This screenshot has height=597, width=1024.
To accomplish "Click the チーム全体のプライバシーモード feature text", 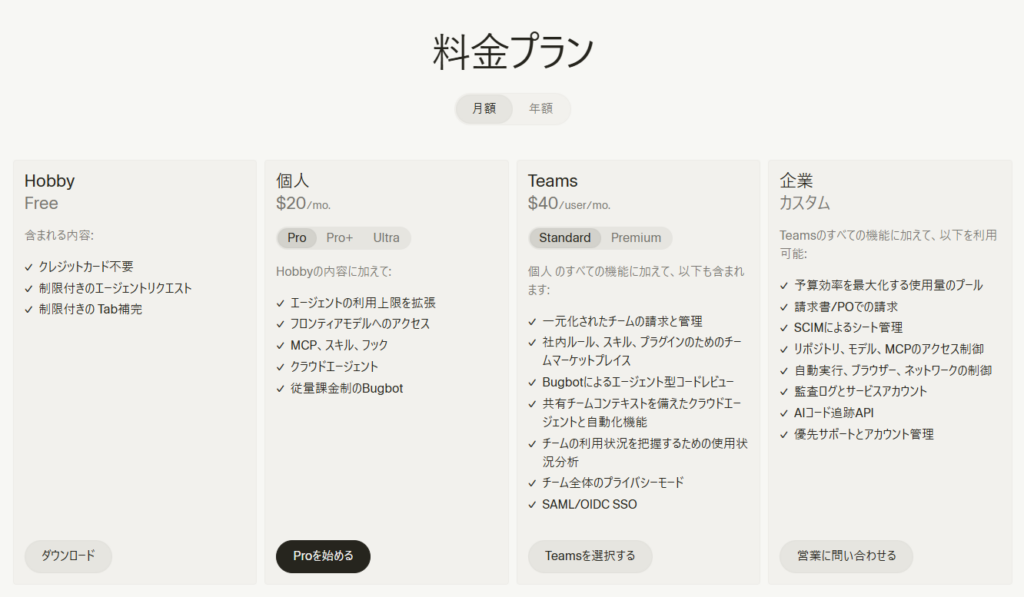I will point(613,483).
